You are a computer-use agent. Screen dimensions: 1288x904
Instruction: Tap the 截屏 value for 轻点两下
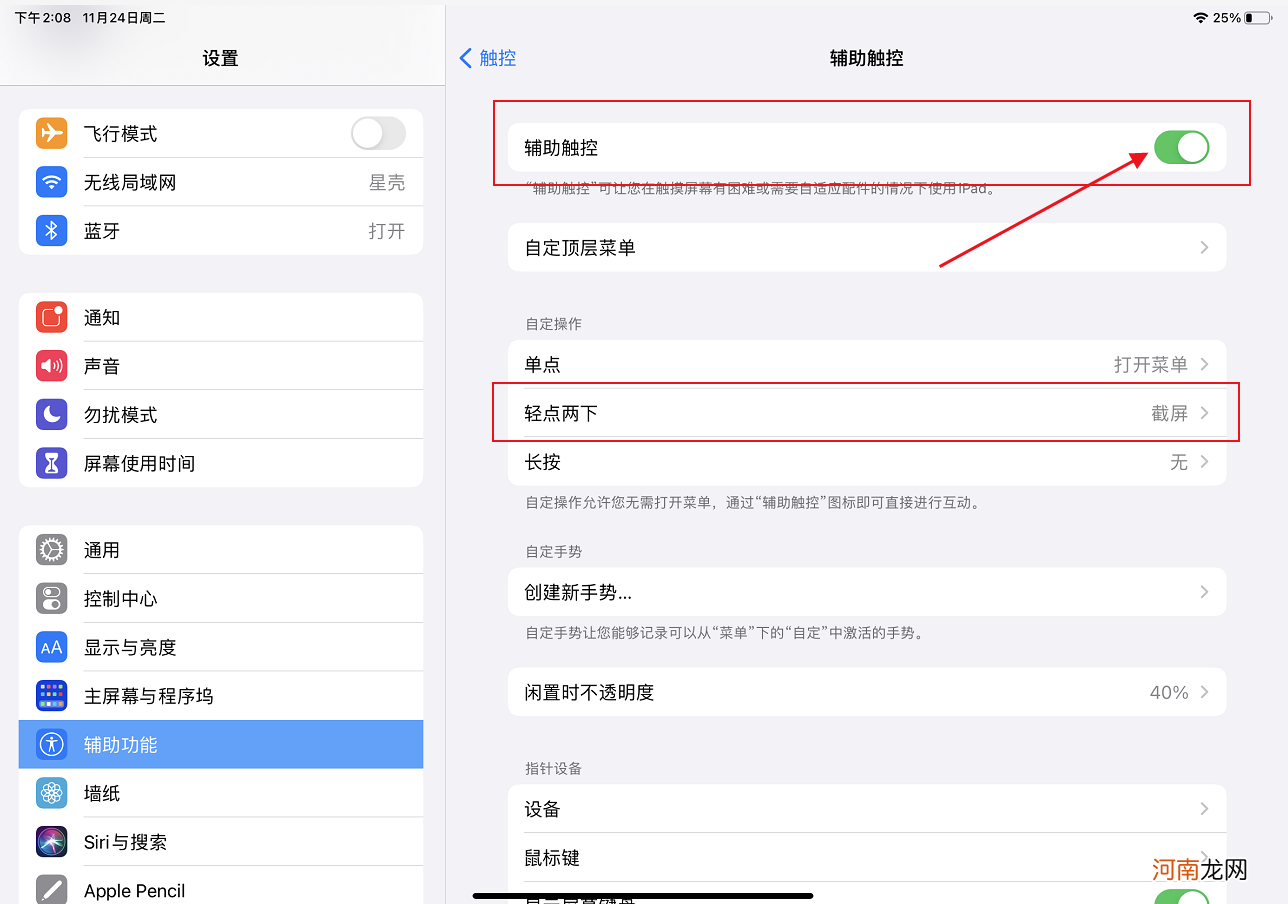click(x=1169, y=413)
